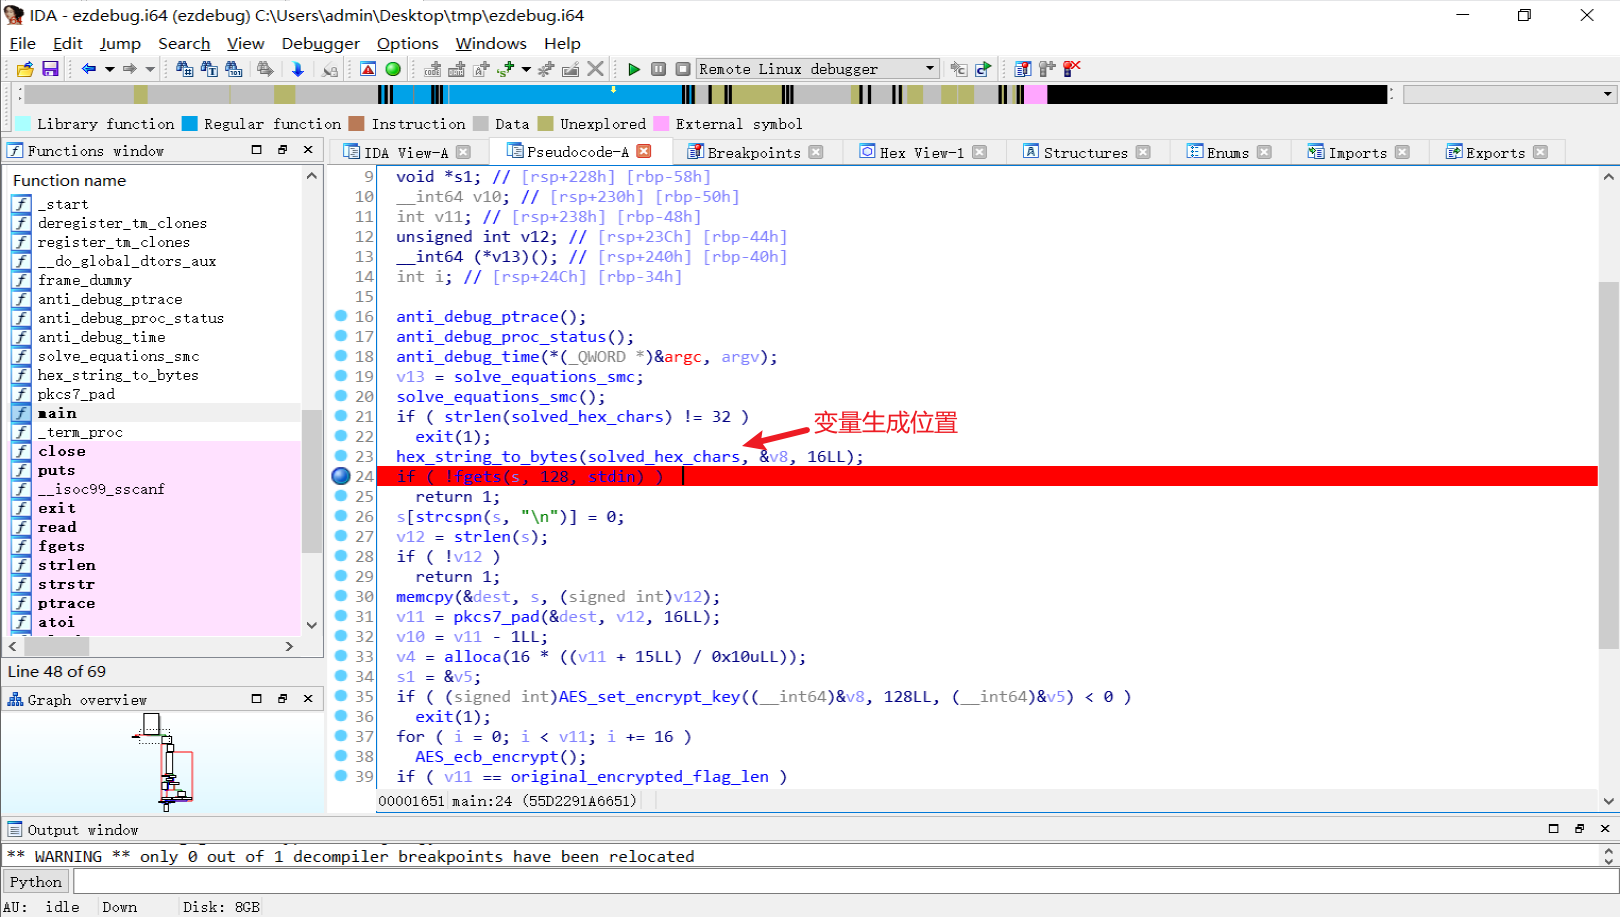Viewport: 1620px width, 917px height.
Task: Pause the debugged process
Action: pos(658,69)
